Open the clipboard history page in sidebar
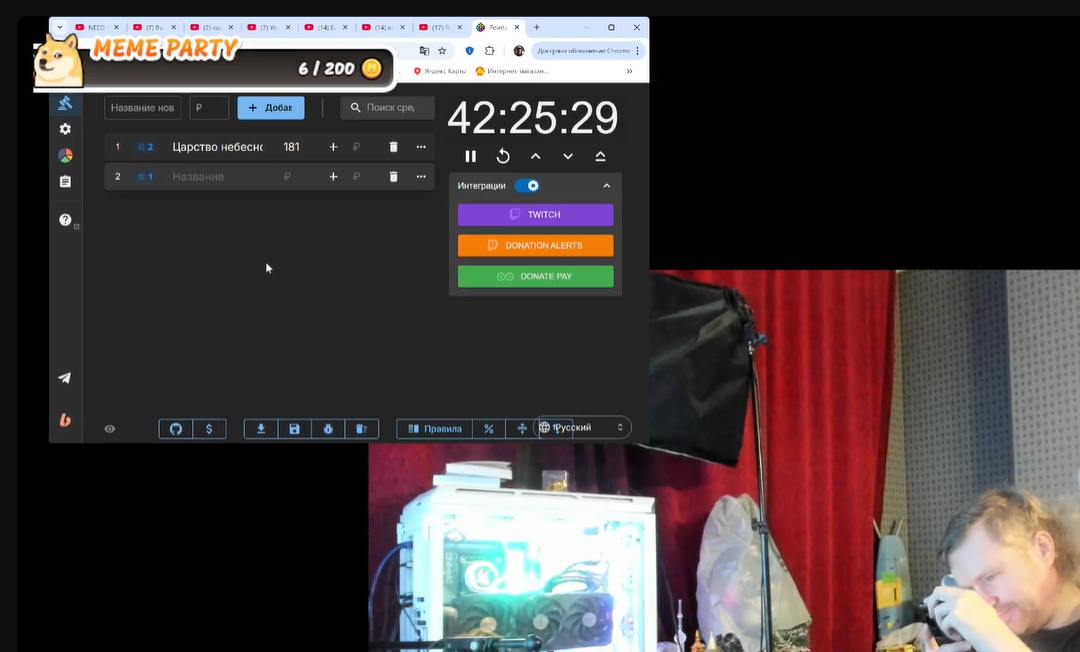 (x=65, y=182)
